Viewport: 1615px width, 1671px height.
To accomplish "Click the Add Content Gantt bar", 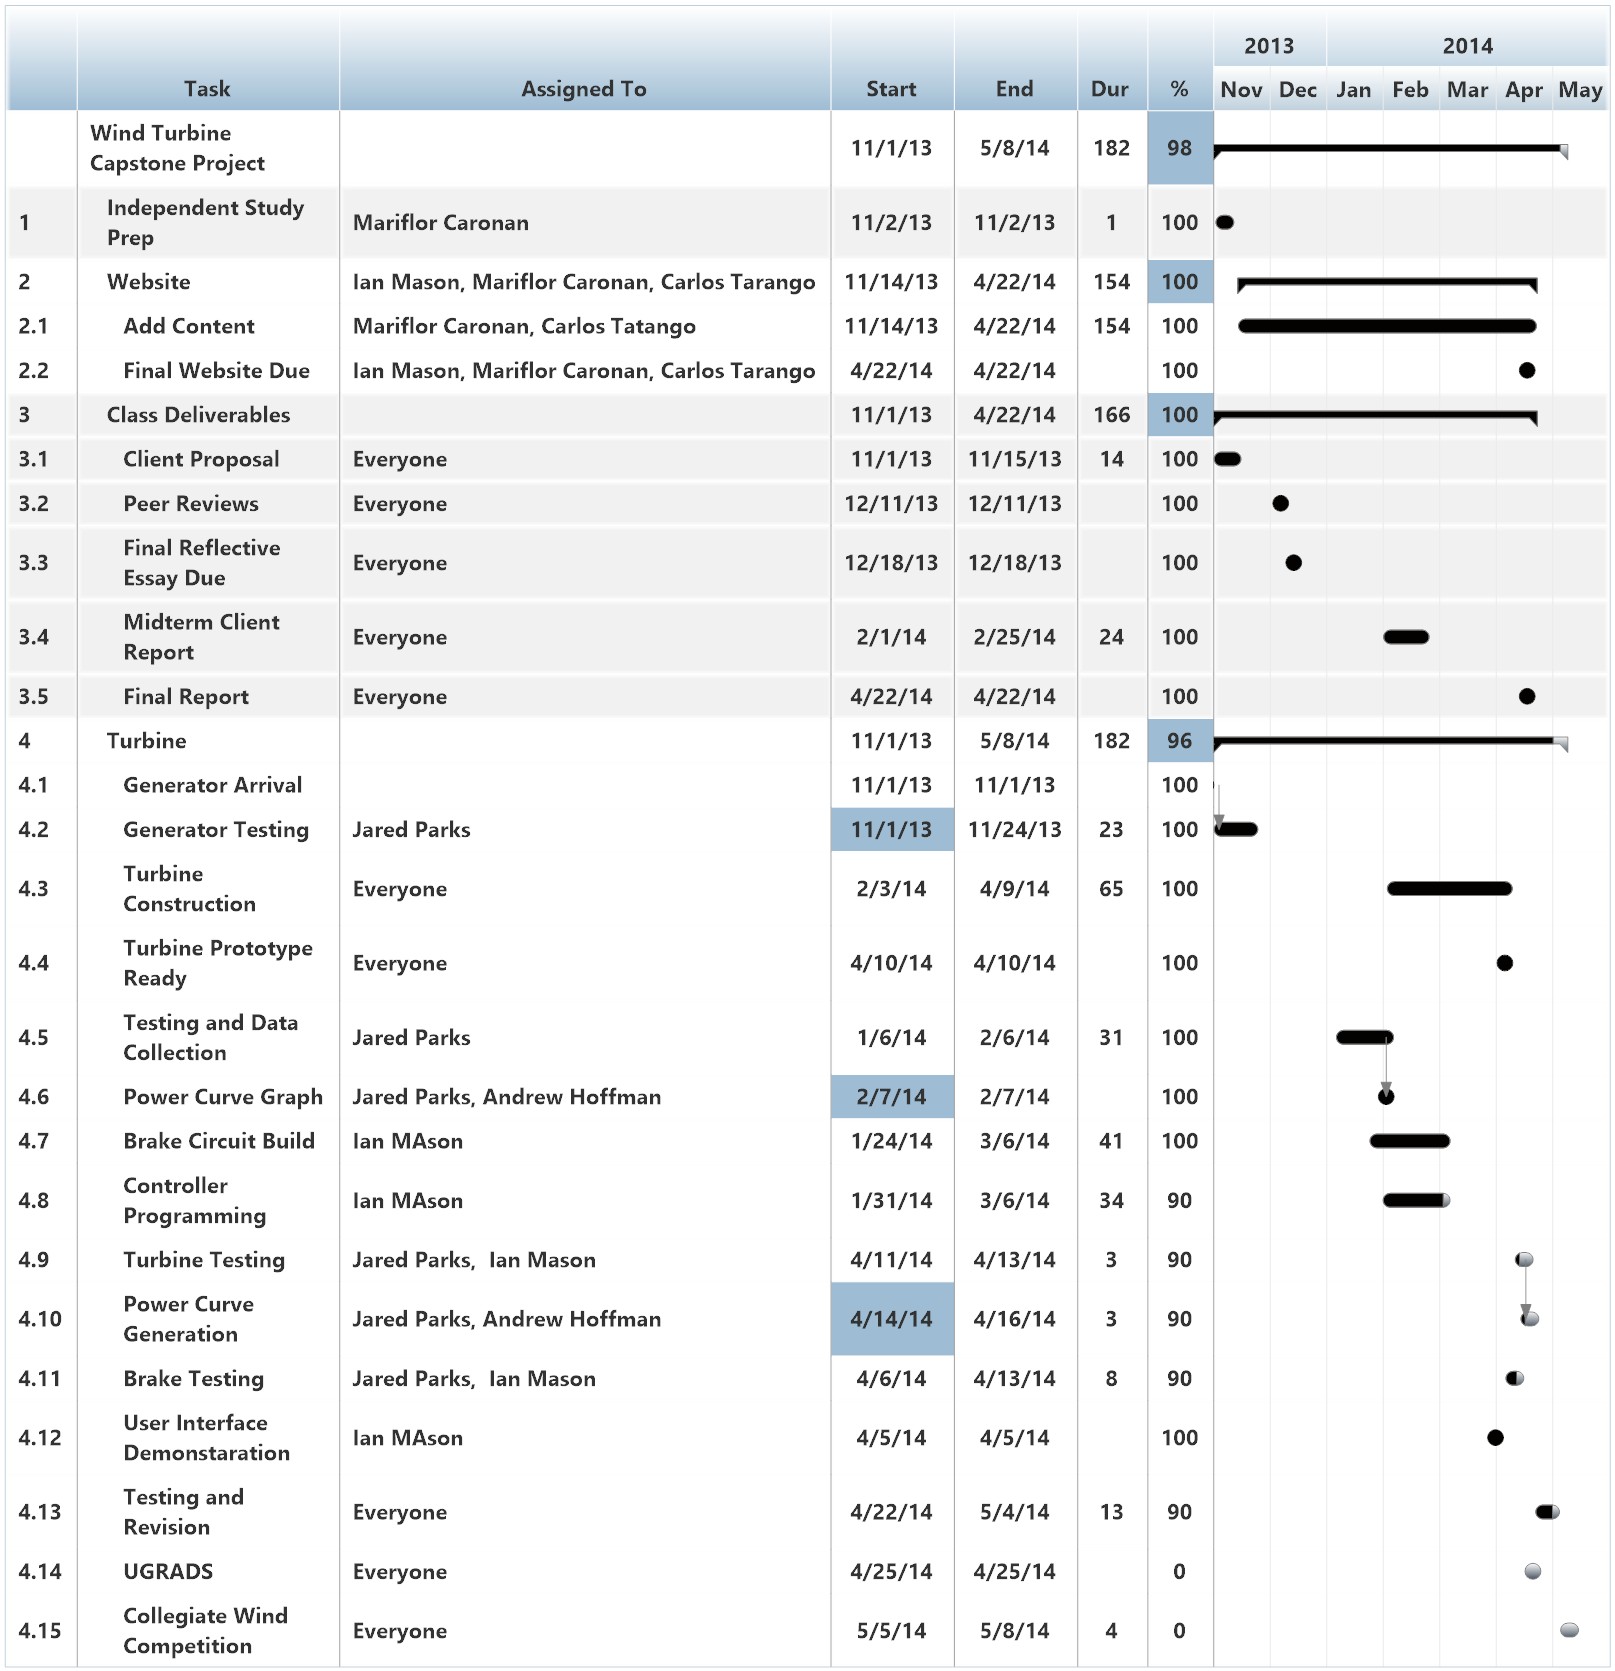I will 1387,326.
